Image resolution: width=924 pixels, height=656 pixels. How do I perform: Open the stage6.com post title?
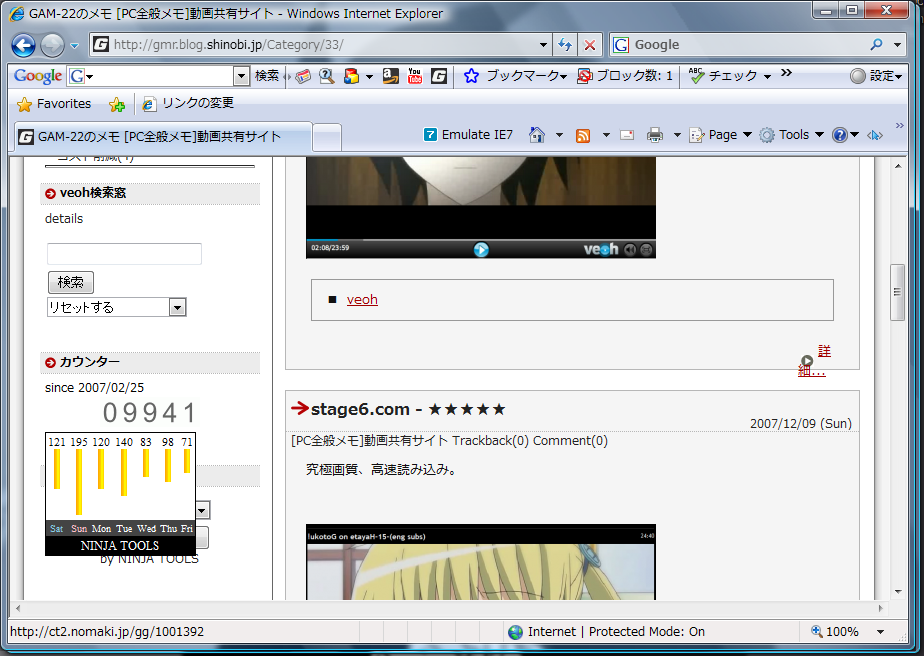pos(408,409)
